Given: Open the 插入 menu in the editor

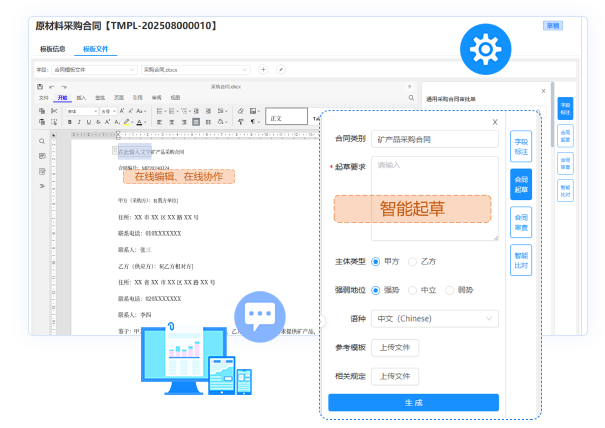Looking at the screenshot, I should (x=80, y=97).
